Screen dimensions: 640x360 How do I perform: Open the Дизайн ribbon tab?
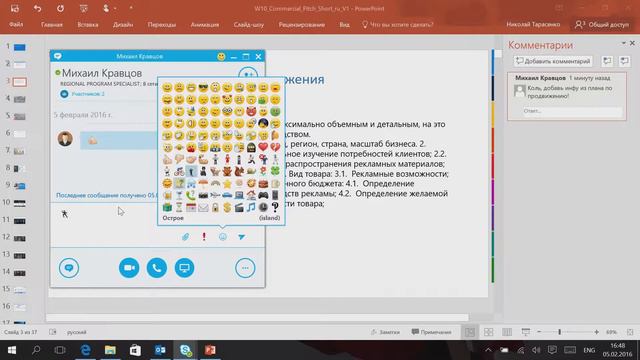pos(123,24)
